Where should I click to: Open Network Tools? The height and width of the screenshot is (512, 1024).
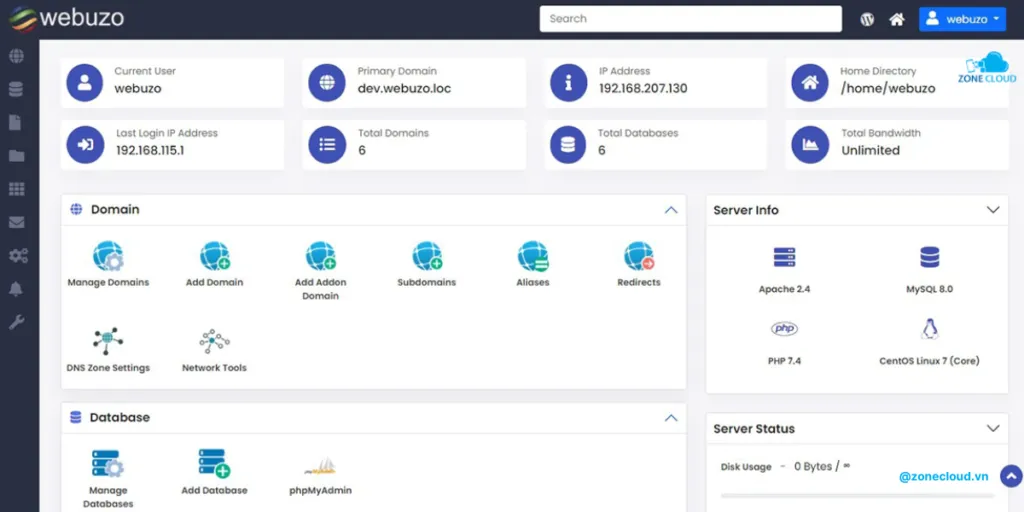coord(214,341)
